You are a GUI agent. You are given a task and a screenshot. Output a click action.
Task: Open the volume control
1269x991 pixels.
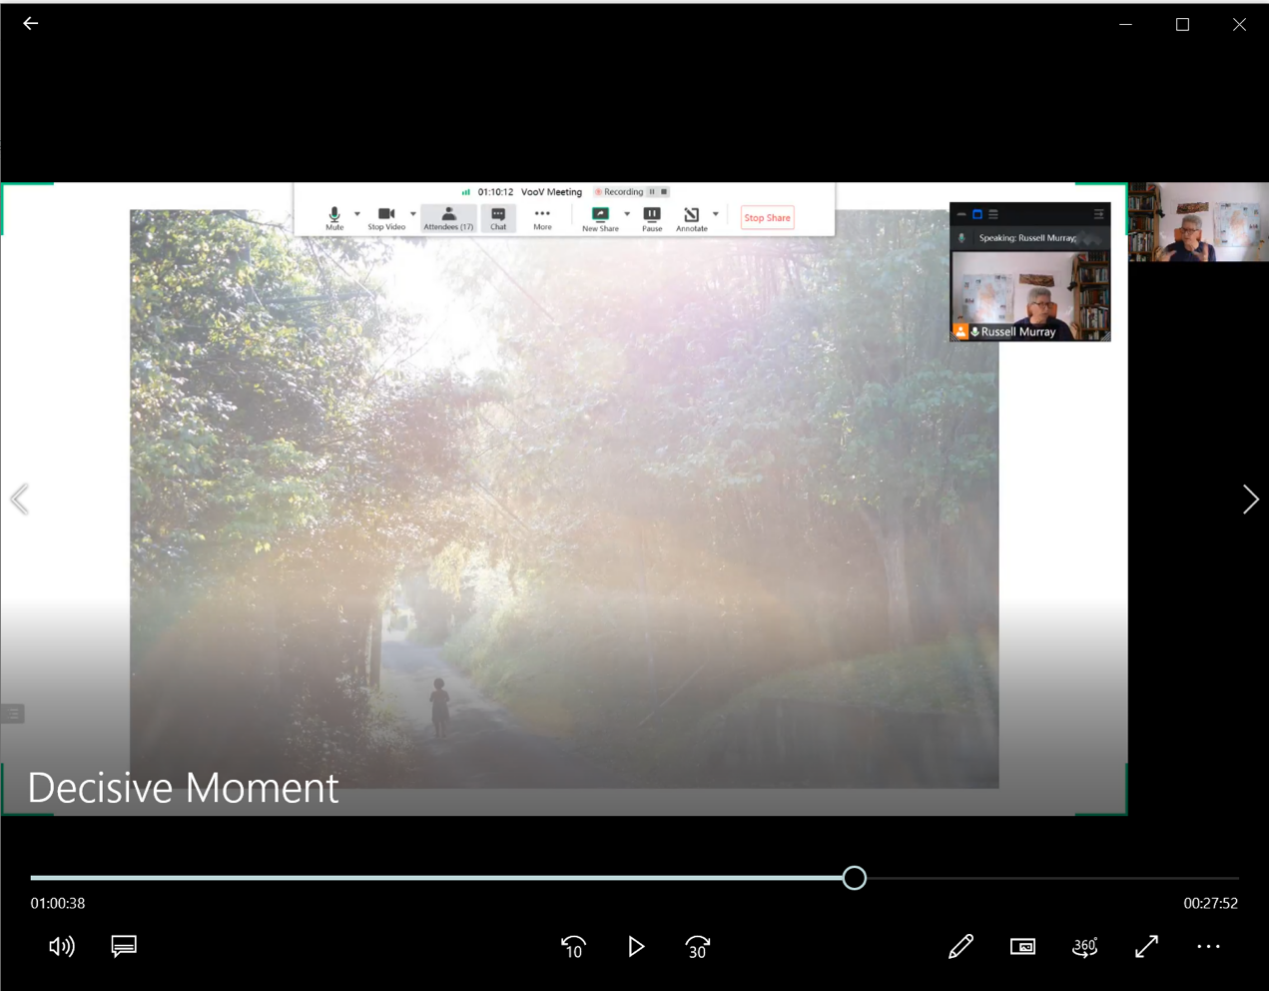click(x=61, y=946)
